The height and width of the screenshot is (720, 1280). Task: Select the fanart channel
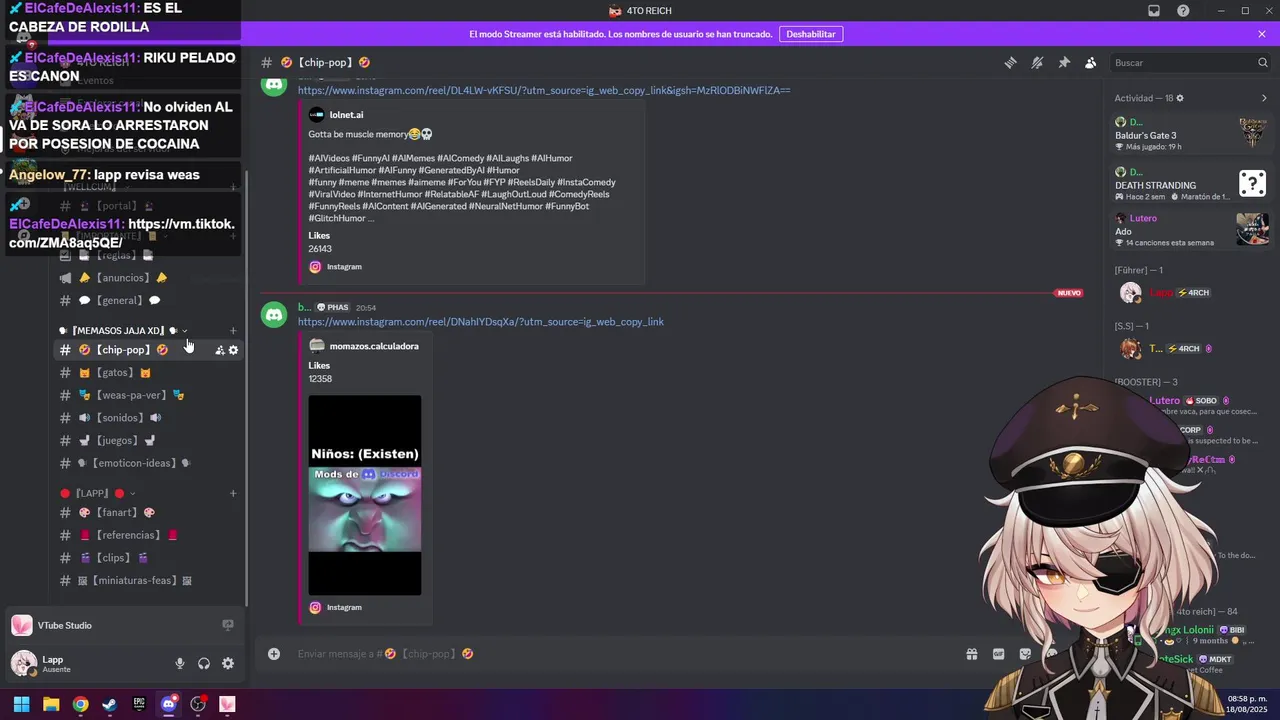pos(148,513)
